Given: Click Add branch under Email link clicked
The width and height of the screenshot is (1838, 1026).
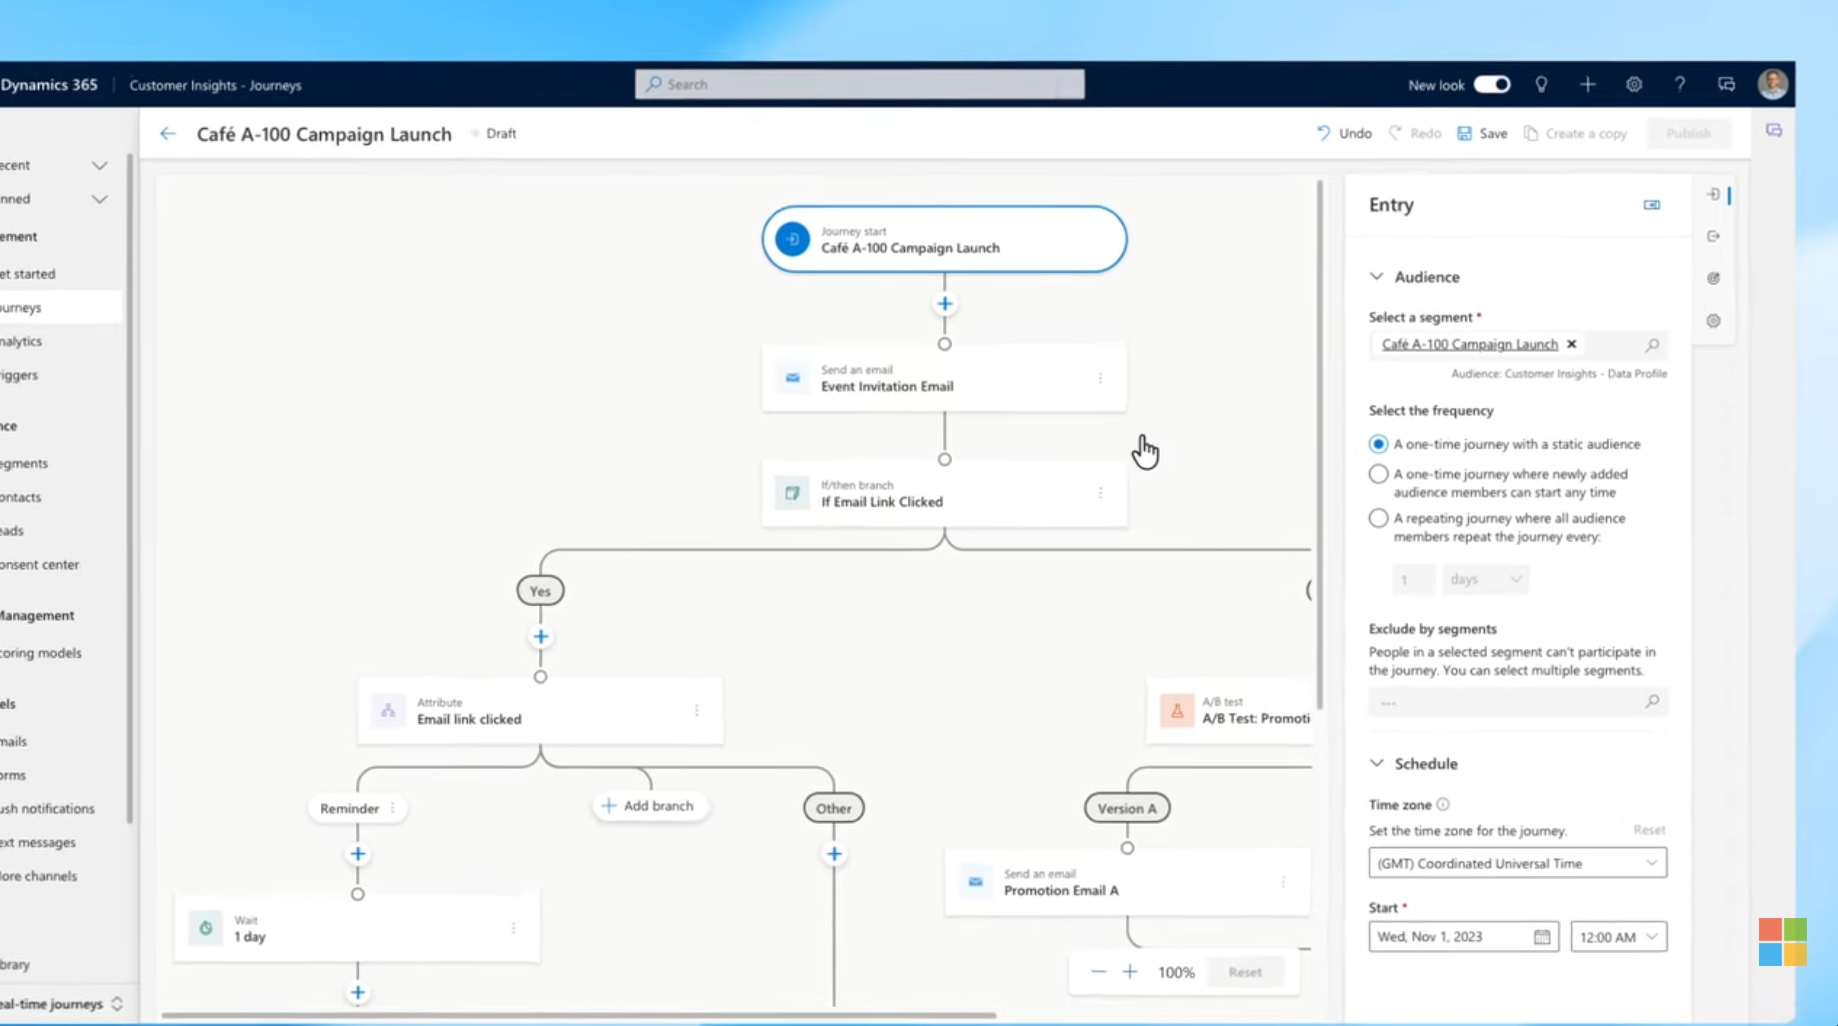Looking at the screenshot, I should click(648, 806).
